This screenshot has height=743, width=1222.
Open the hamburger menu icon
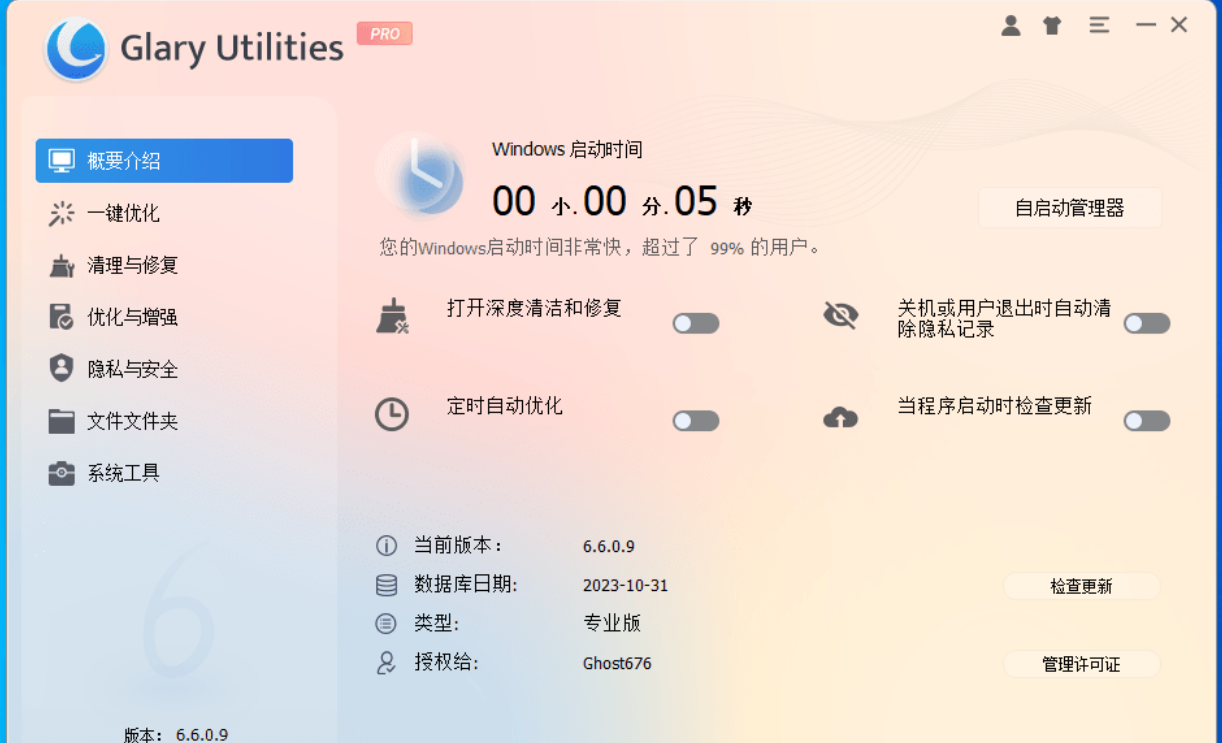tap(1099, 25)
